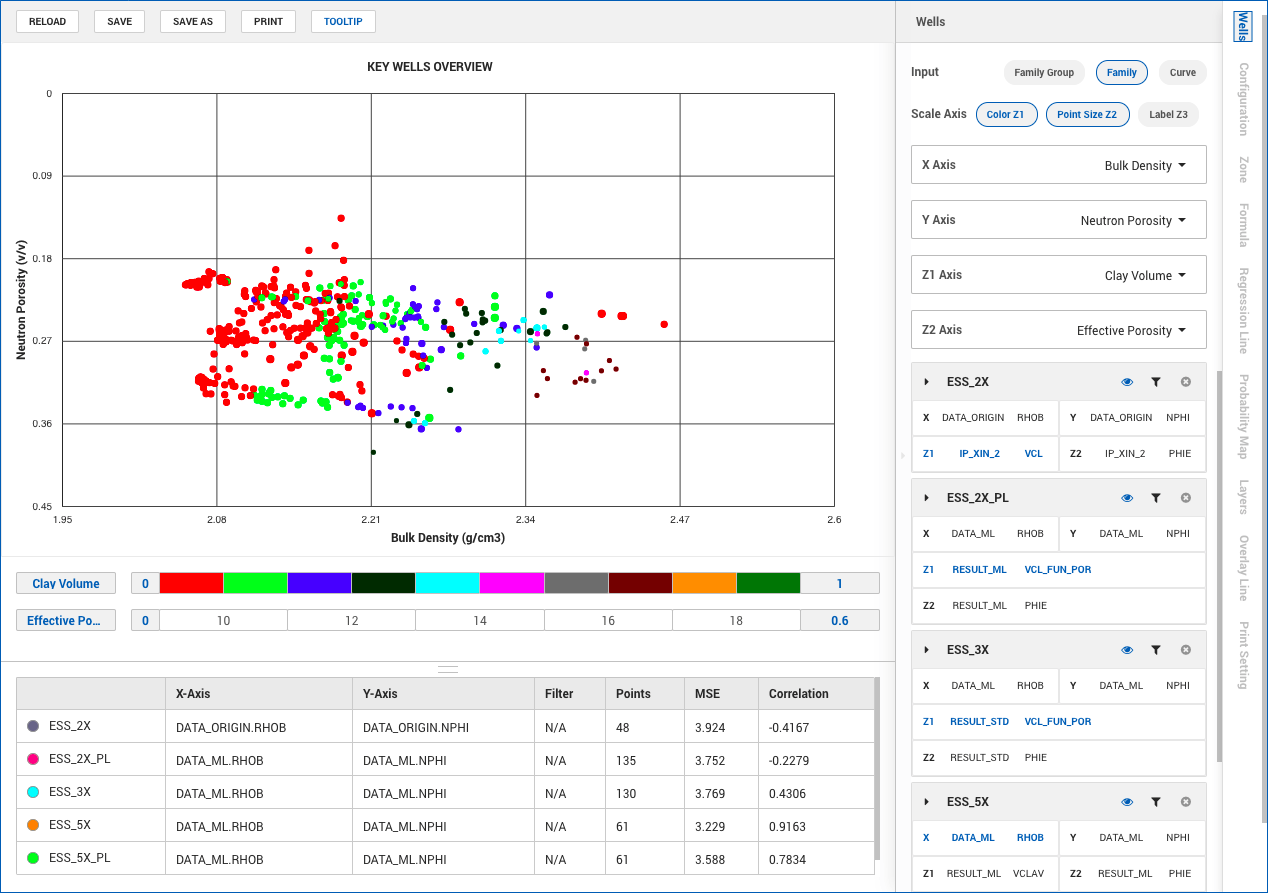Image resolution: width=1268 pixels, height=893 pixels.
Task: Click the Clay Volume legend button
Action: pos(66,584)
